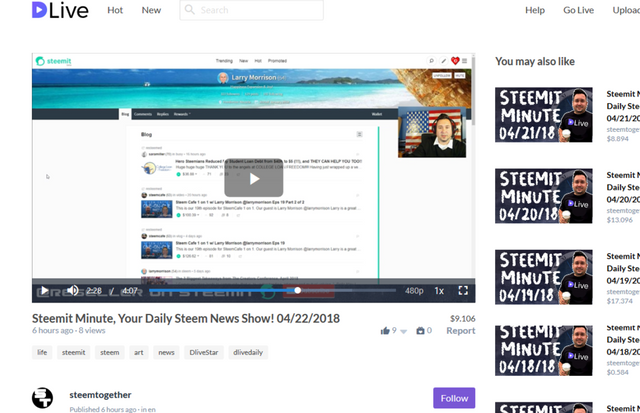
Task: Select the 'art' tag
Action: point(139,352)
